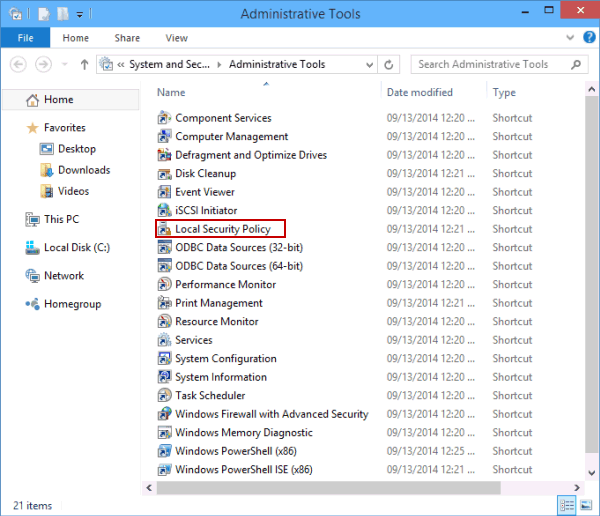The width and height of the screenshot is (600, 516).
Task: Open Desktop under Favorites
Action: (77, 149)
